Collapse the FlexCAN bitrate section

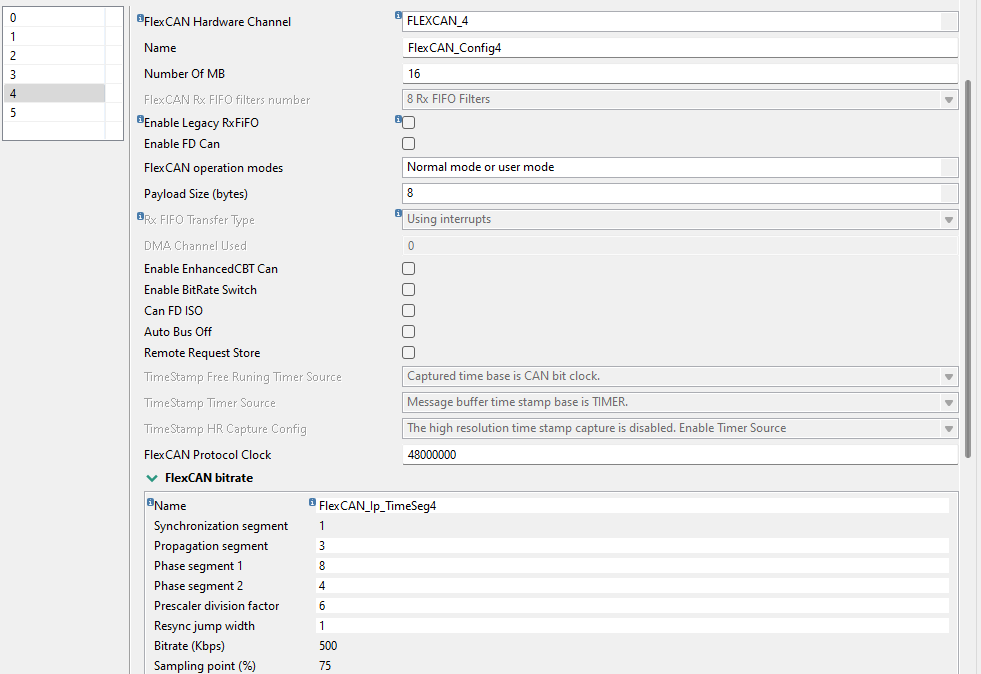pos(152,478)
